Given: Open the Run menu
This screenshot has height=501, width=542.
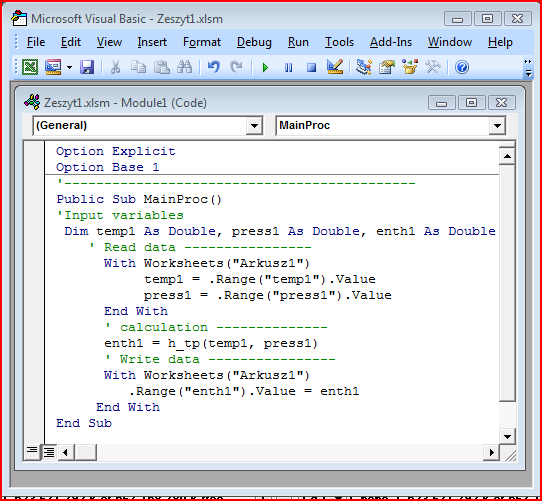Looking at the screenshot, I should (298, 42).
